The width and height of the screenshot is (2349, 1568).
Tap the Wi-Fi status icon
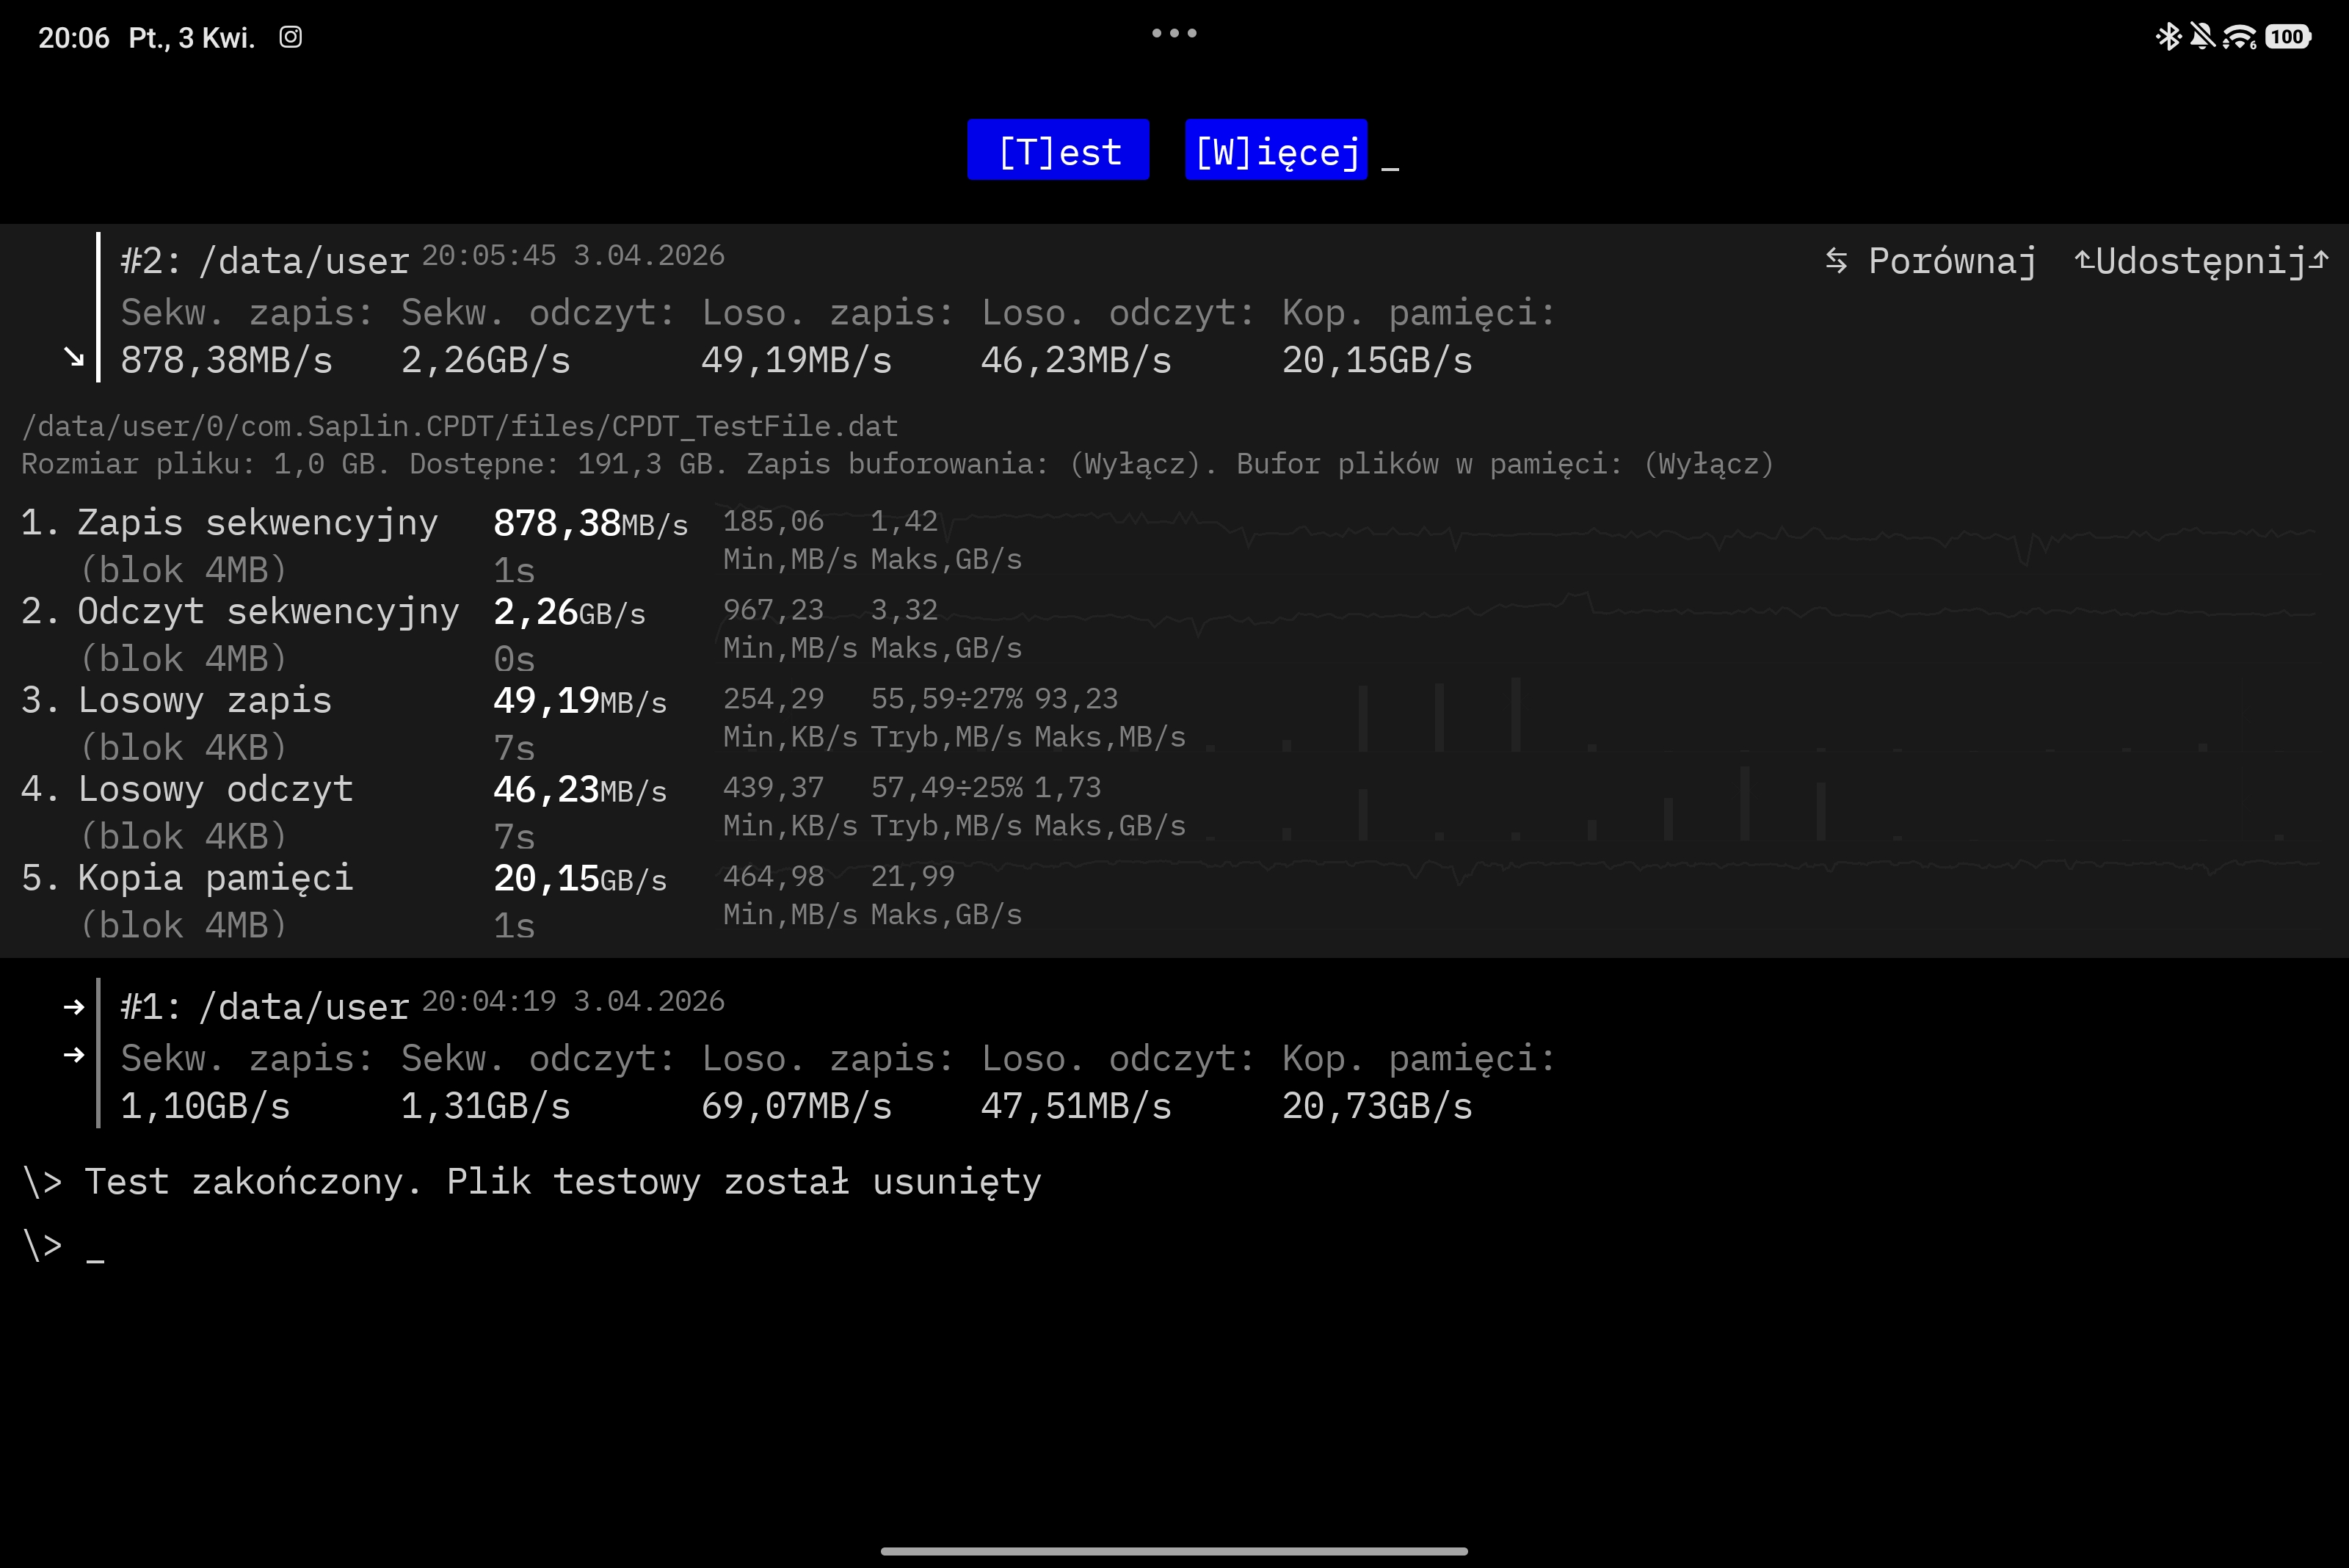point(2239,38)
